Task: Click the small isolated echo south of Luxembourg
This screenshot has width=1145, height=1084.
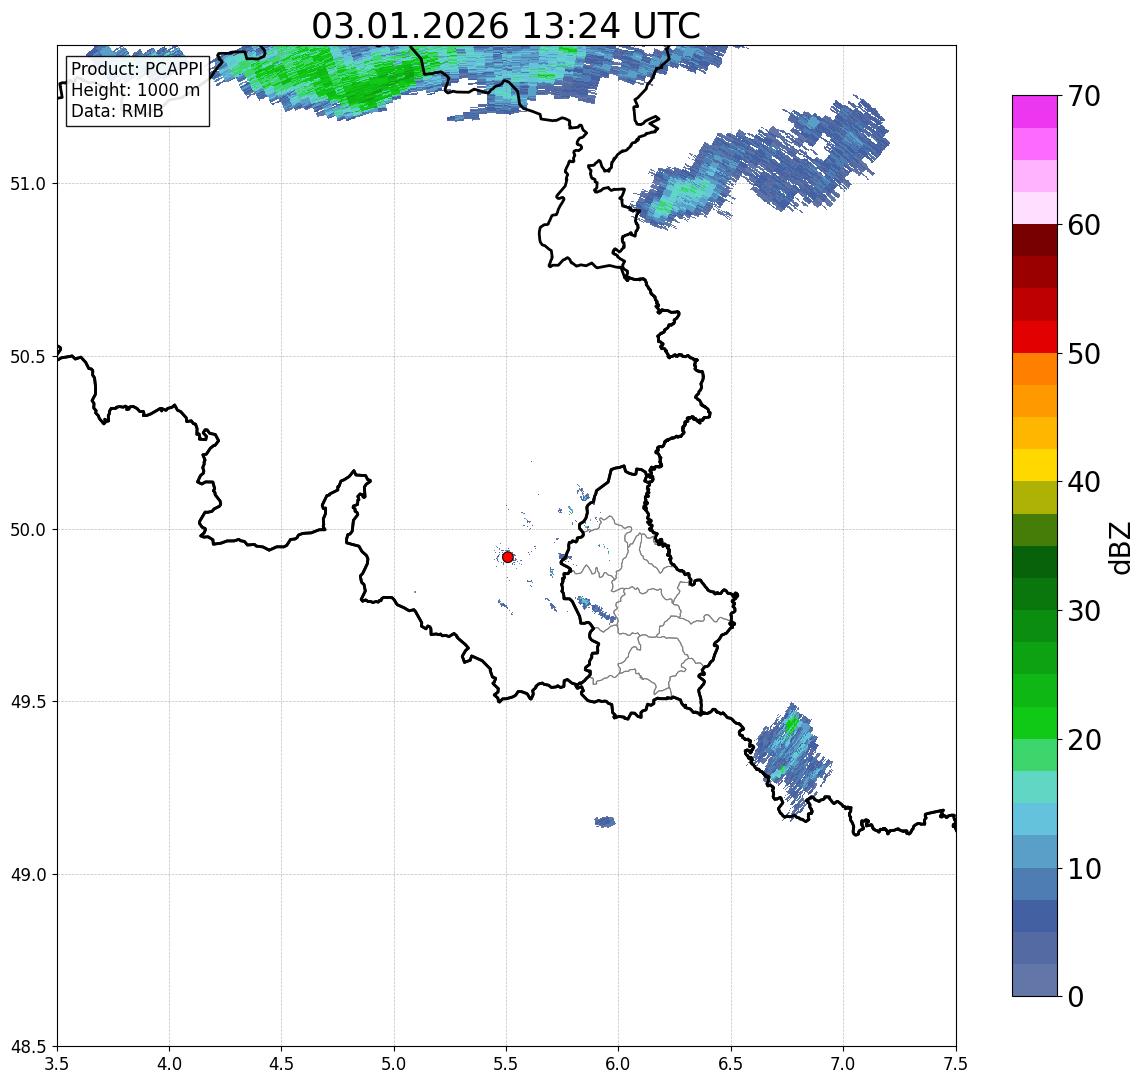Action: click(x=605, y=822)
